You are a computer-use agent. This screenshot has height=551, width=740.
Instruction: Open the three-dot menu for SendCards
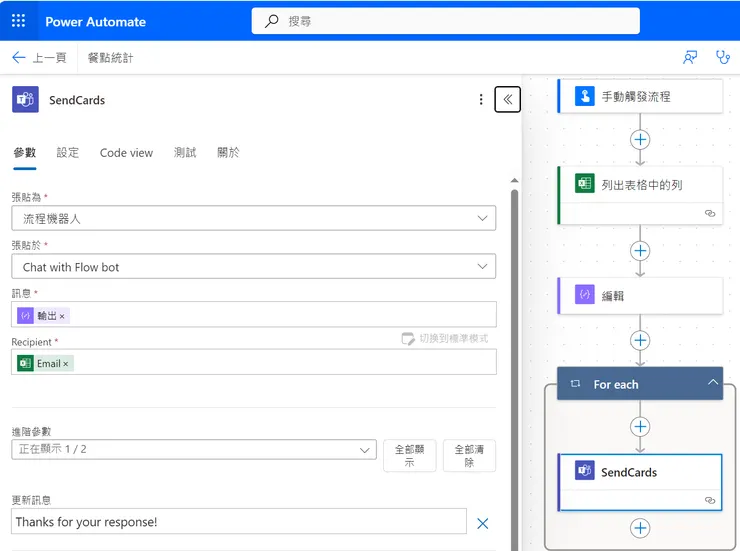click(481, 100)
